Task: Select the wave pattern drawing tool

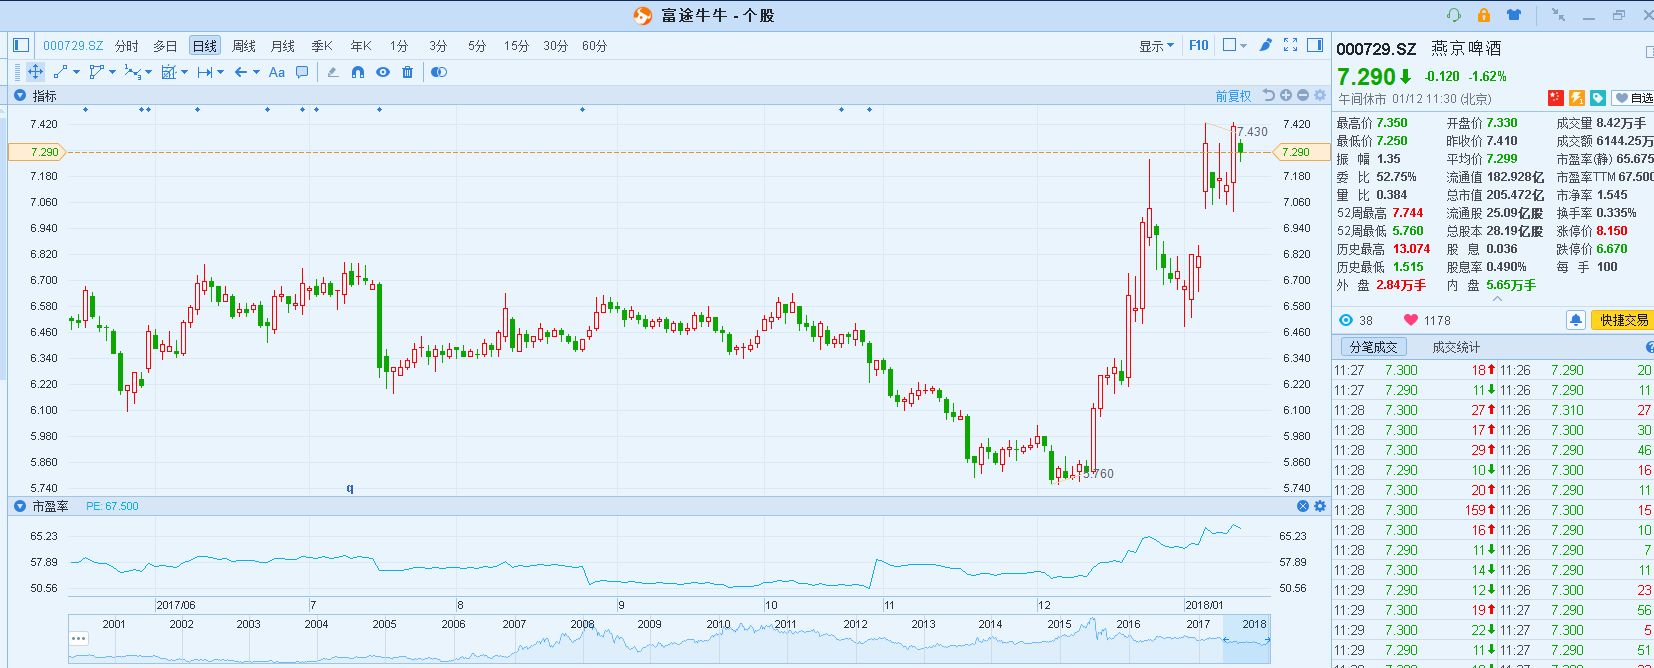Action: (132, 72)
